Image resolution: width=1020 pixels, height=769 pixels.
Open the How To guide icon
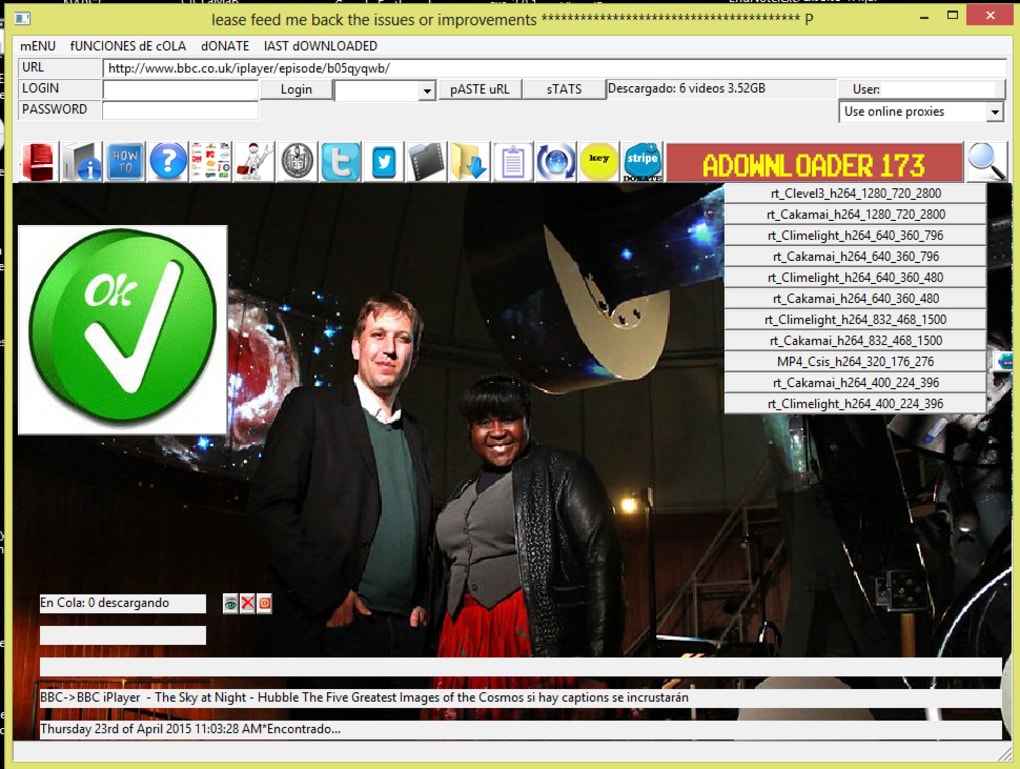point(125,161)
